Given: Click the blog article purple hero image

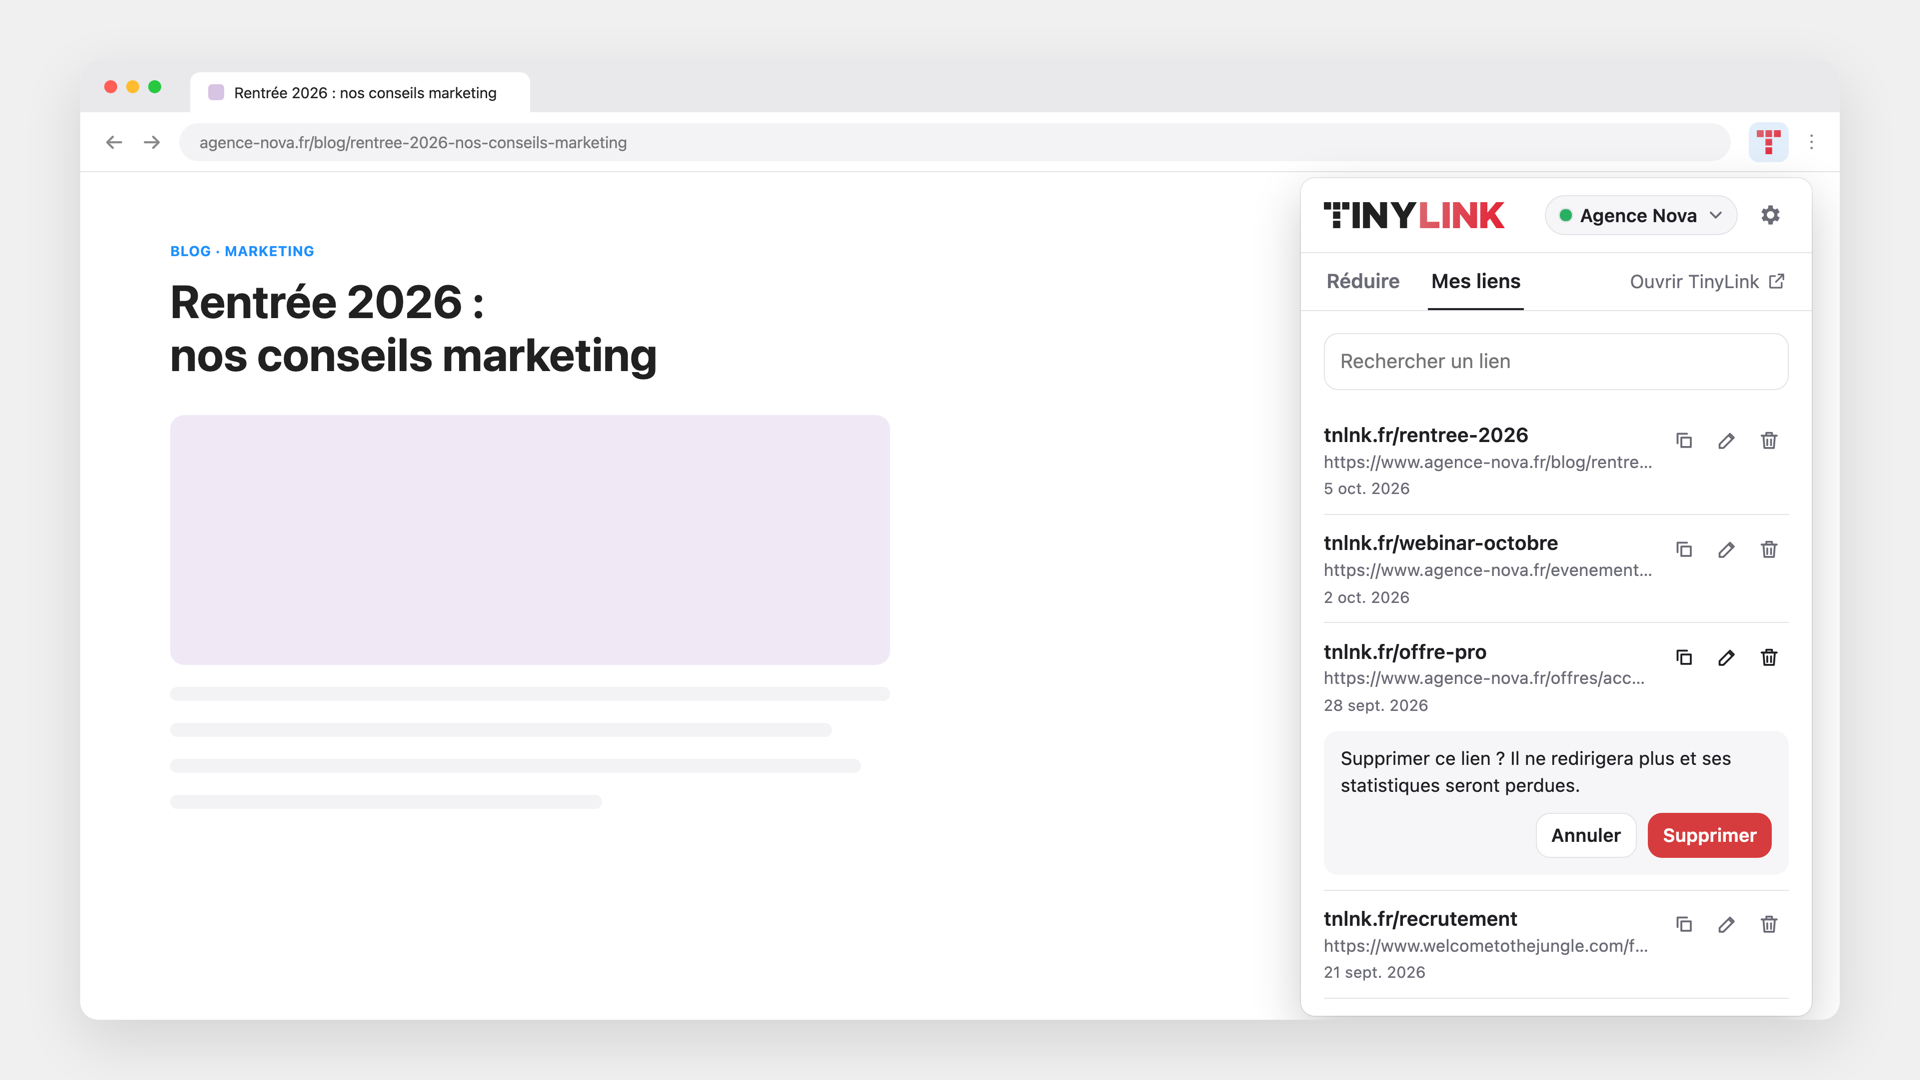Looking at the screenshot, I should 530,540.
